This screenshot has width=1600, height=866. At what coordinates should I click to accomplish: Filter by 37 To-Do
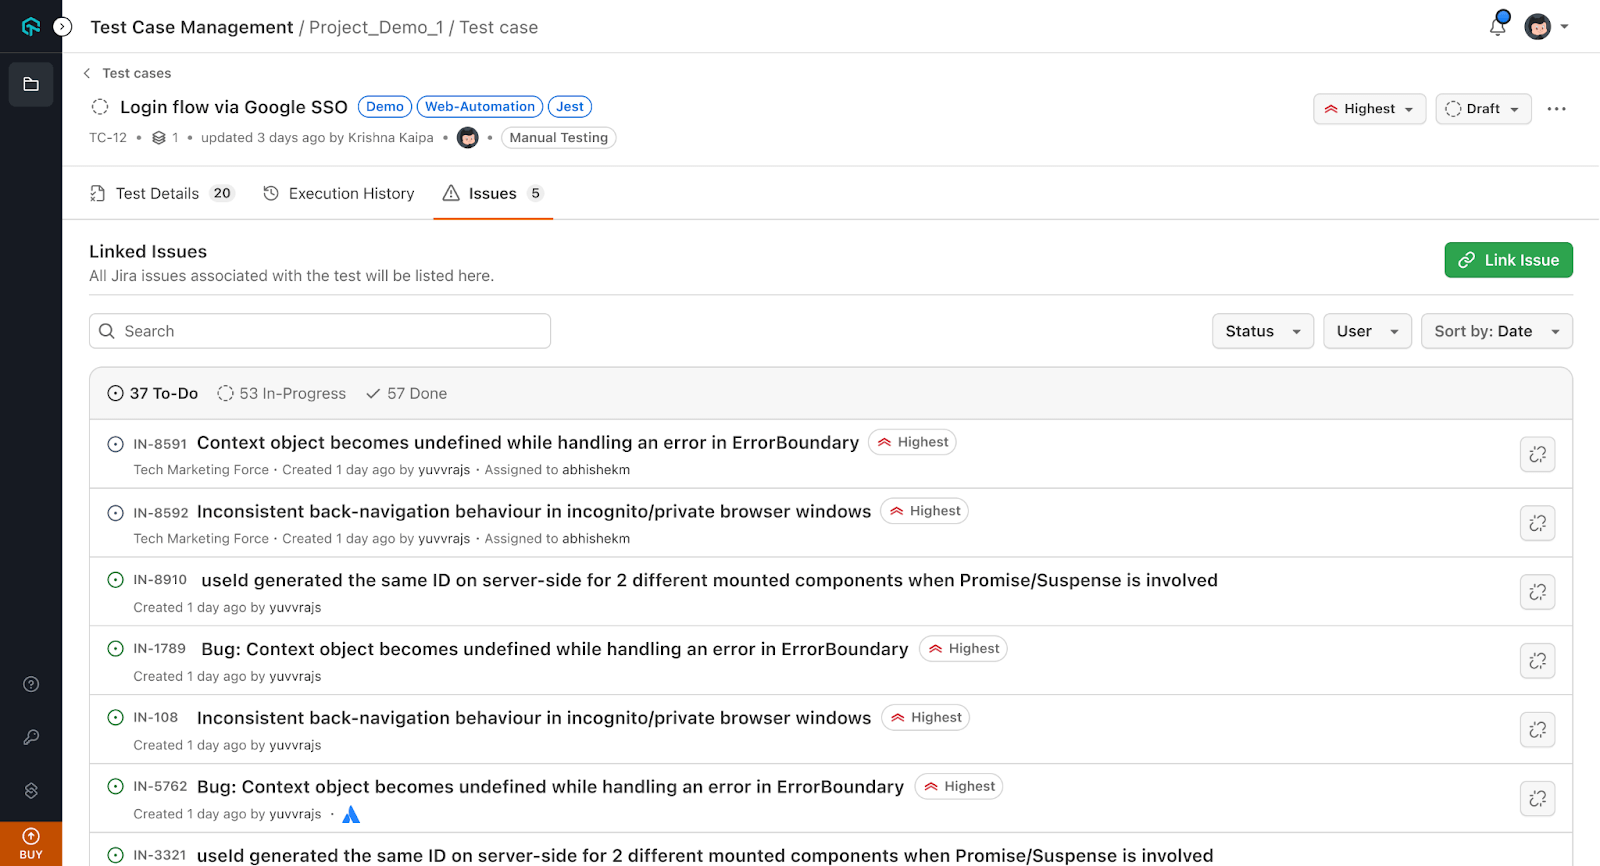[x=153, y=394]
